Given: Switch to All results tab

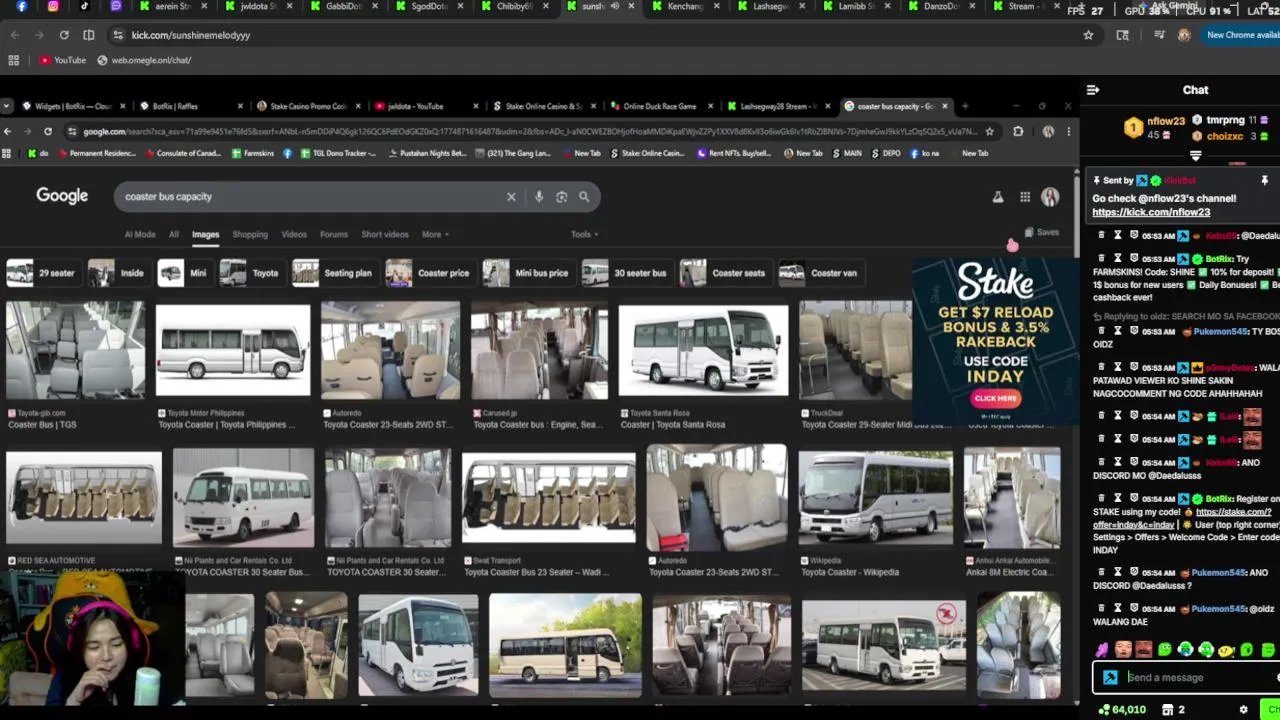Looking at the screenshot, I should (x=174, y=234).
